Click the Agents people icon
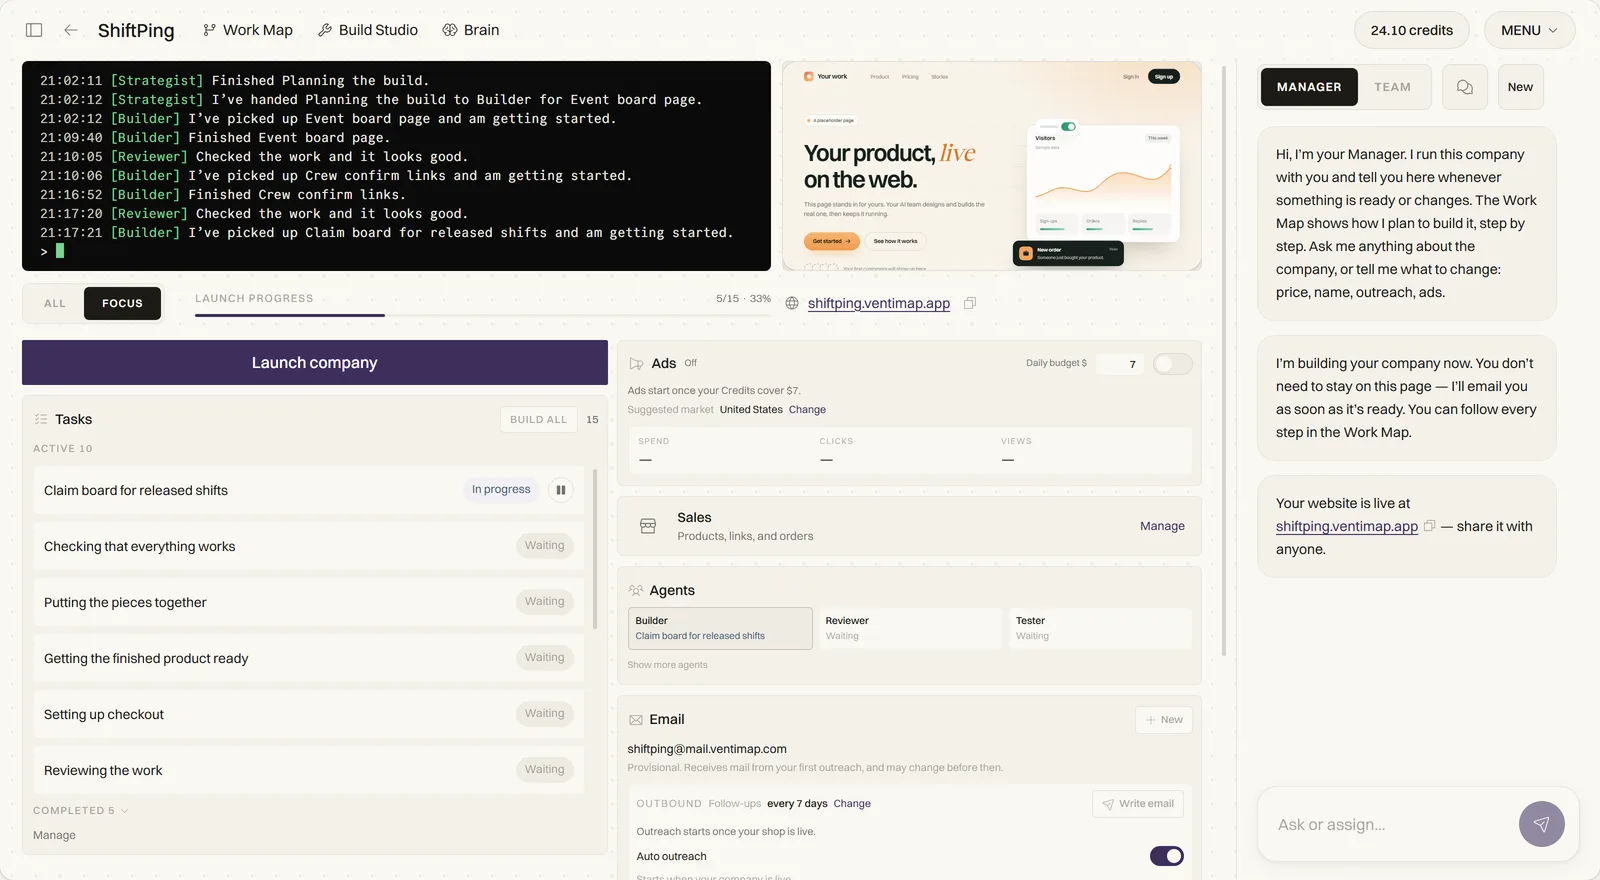This screenshot has width=1600, height=880. [636, 591]
